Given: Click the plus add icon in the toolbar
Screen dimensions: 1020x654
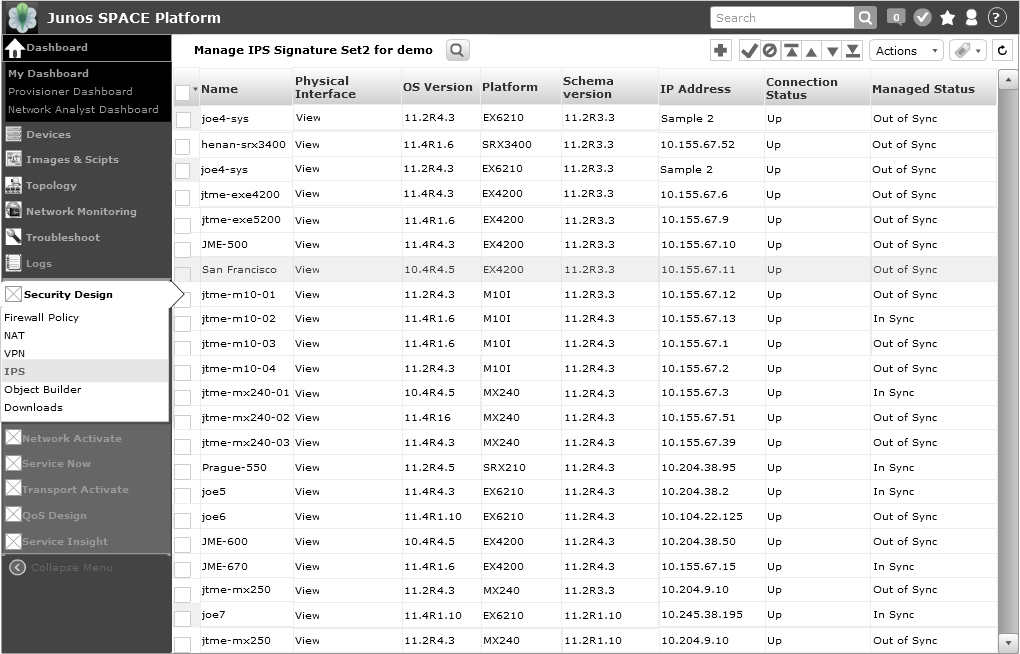Looking at the screenshot, I should point(720,50).
